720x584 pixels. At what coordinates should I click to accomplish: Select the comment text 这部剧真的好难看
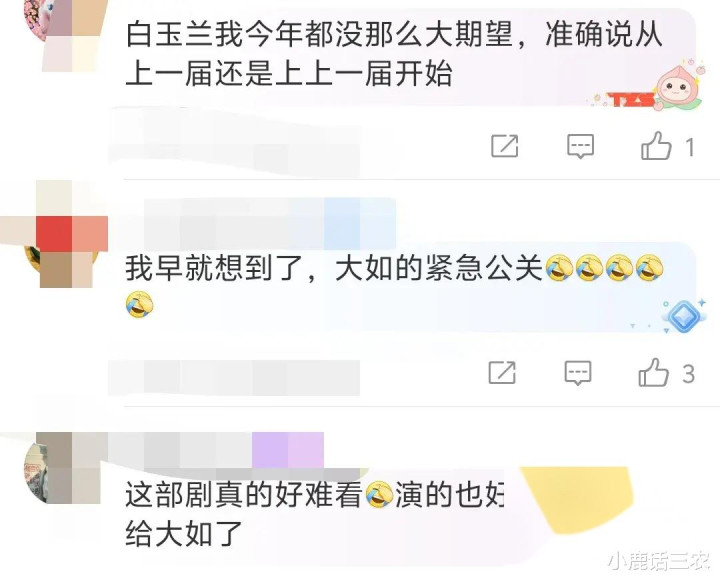pyautogui.click(x=244, y=495)
